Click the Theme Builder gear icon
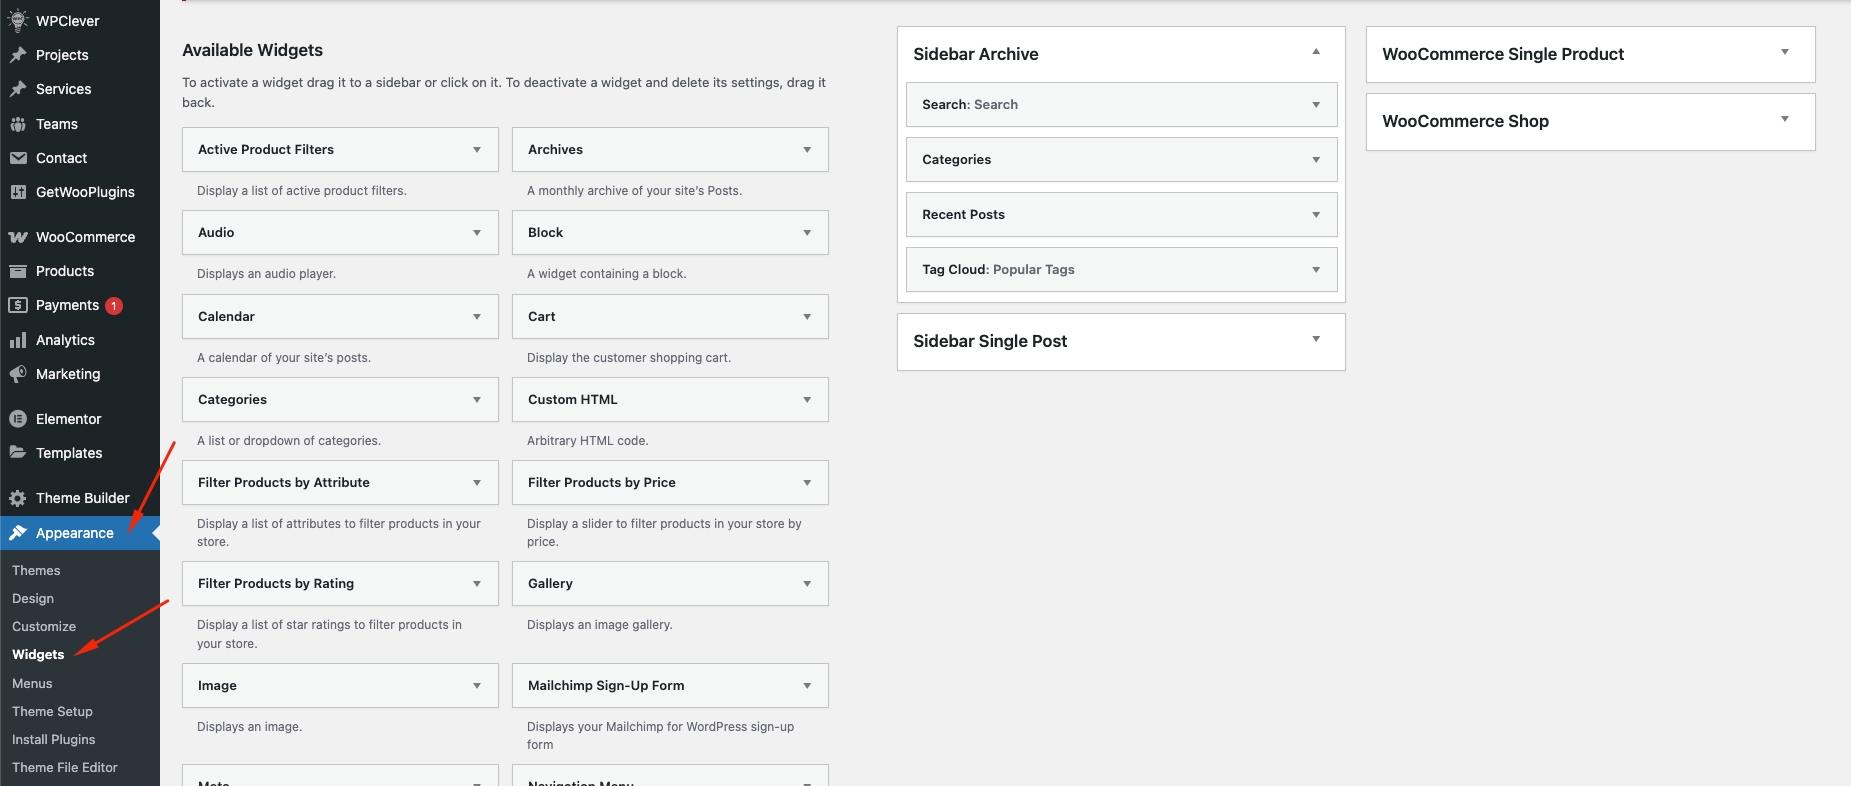This screenshot has height=786, width=1851. (x=17, y=498)
